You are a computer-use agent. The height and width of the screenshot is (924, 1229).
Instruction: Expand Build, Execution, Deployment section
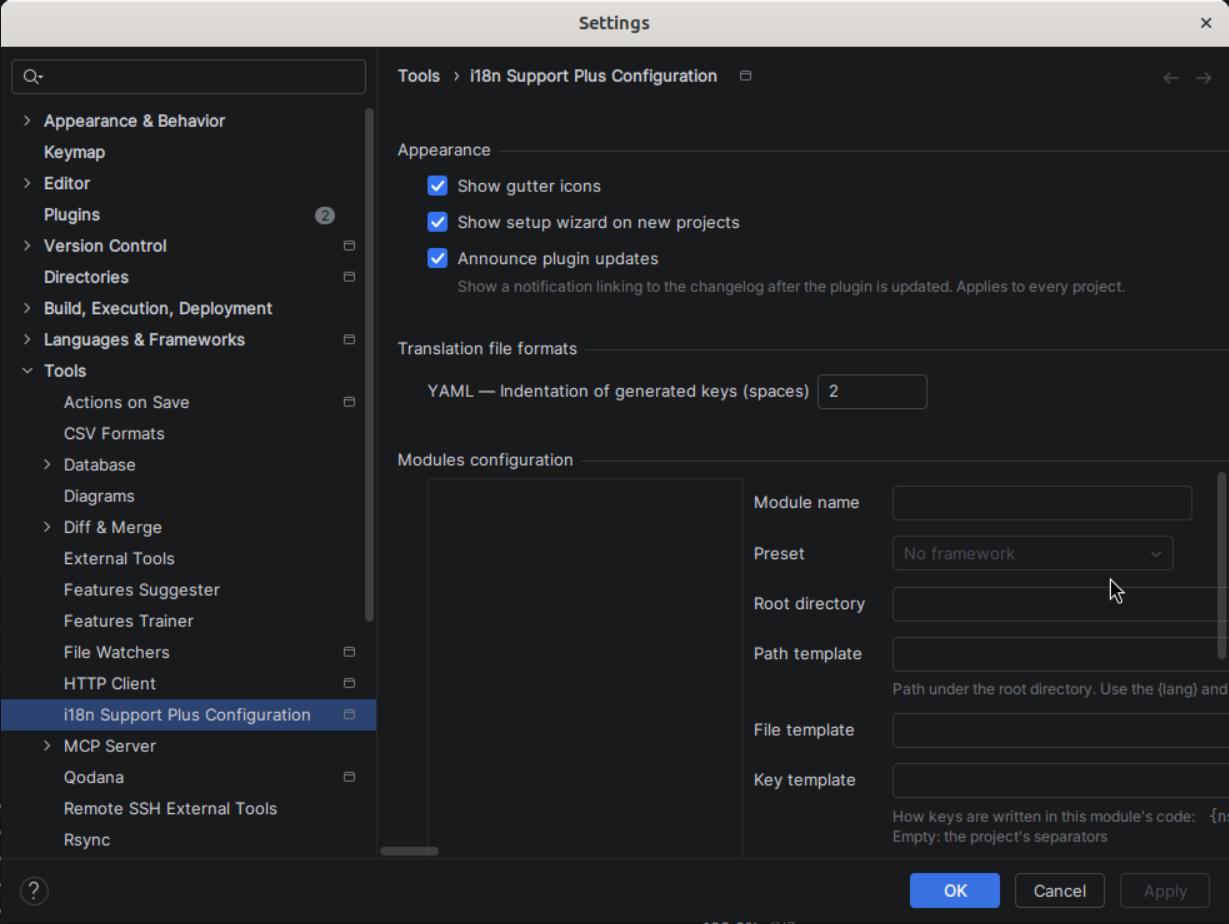27,309
